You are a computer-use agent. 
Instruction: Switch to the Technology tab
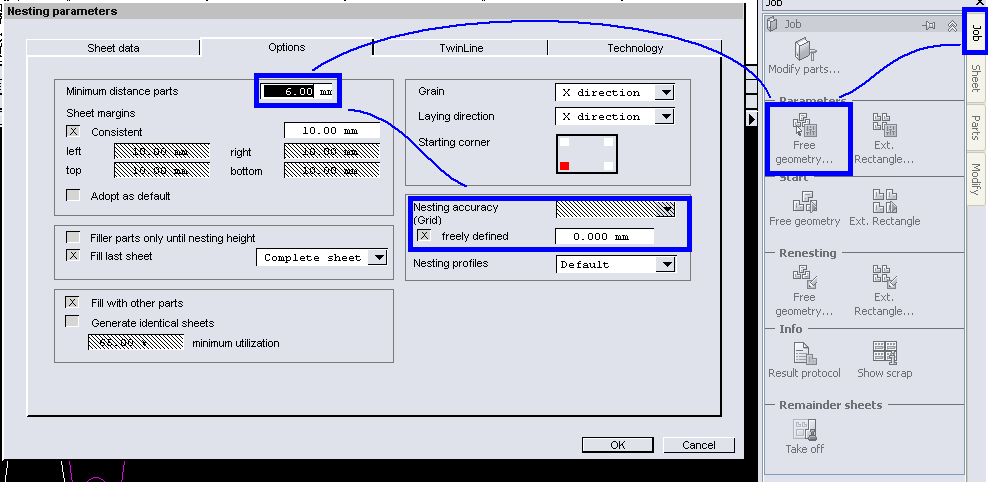[x=635, y=48]
